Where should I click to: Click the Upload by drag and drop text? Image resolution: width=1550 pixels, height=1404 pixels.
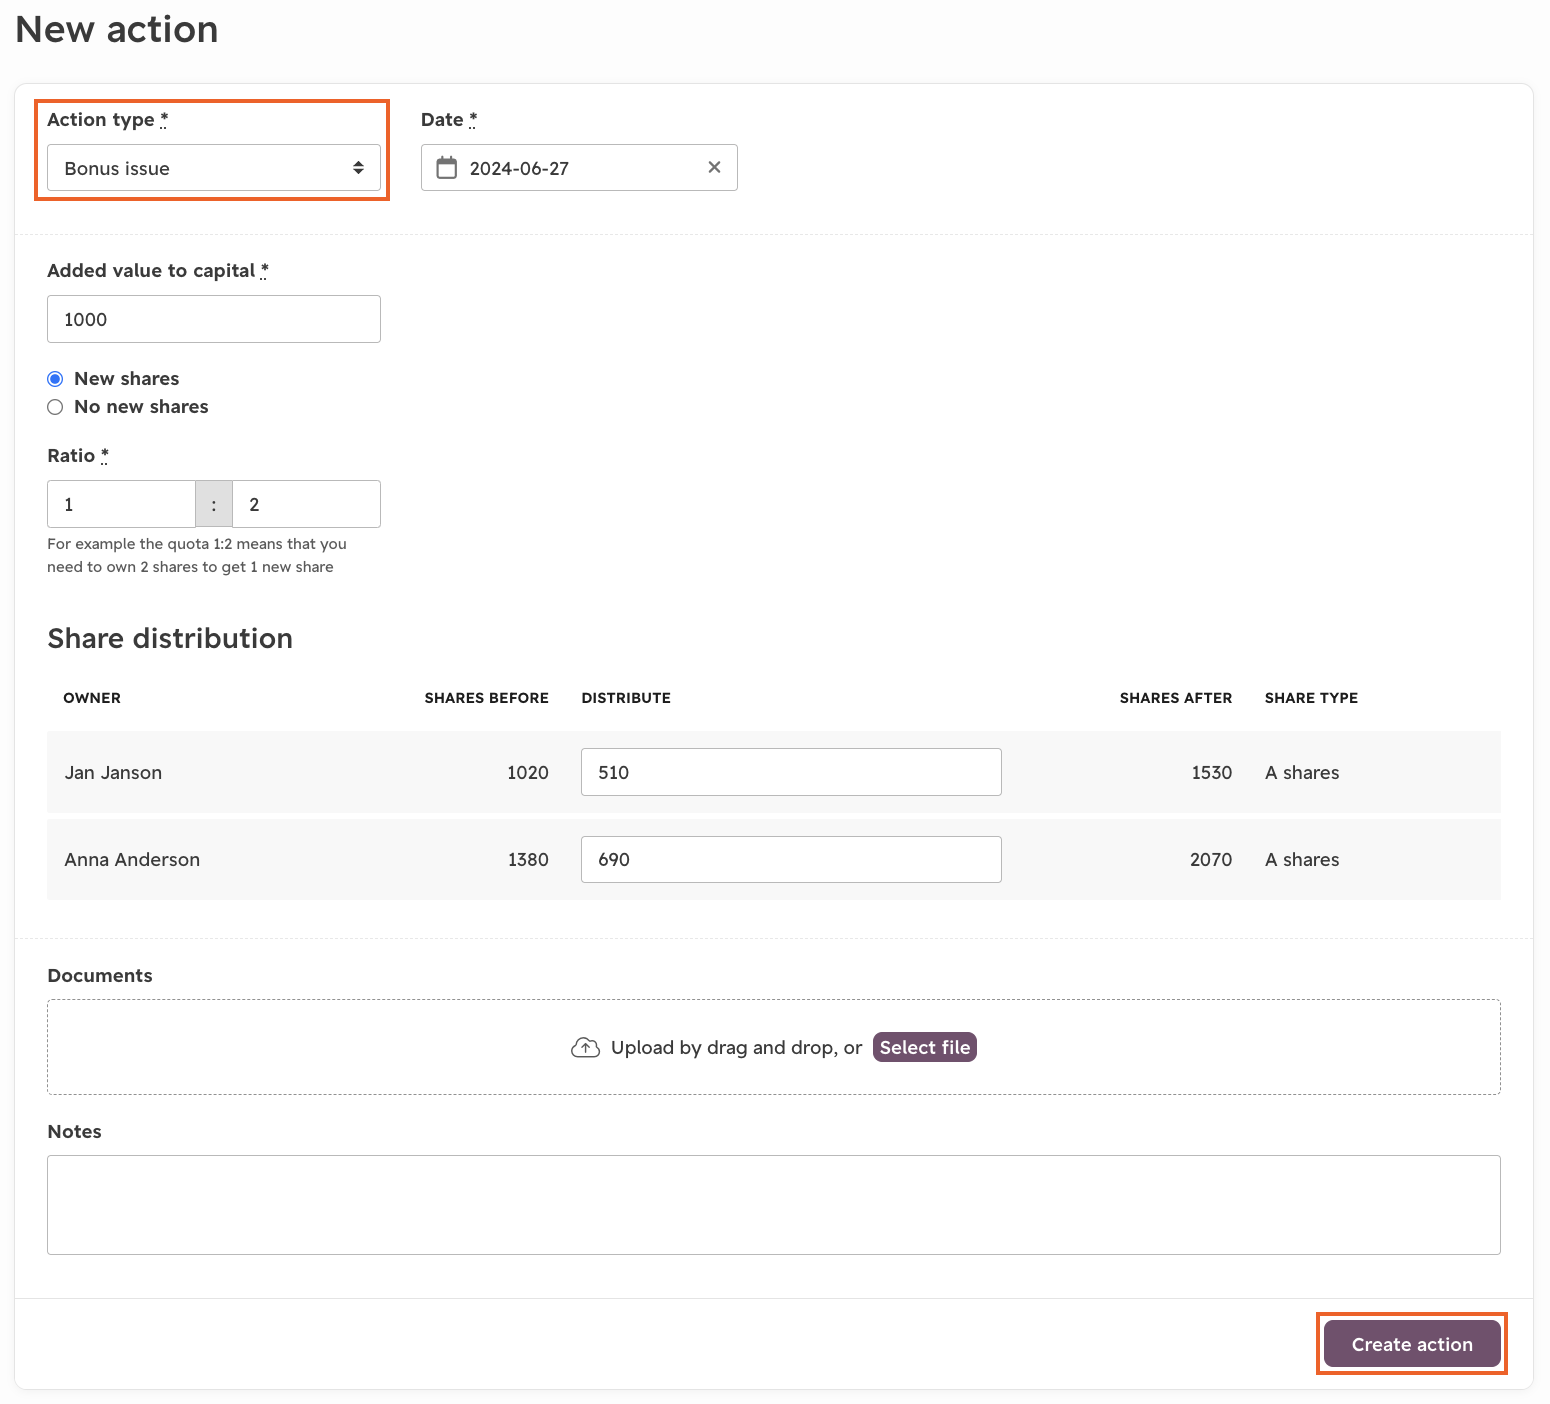736,1047
